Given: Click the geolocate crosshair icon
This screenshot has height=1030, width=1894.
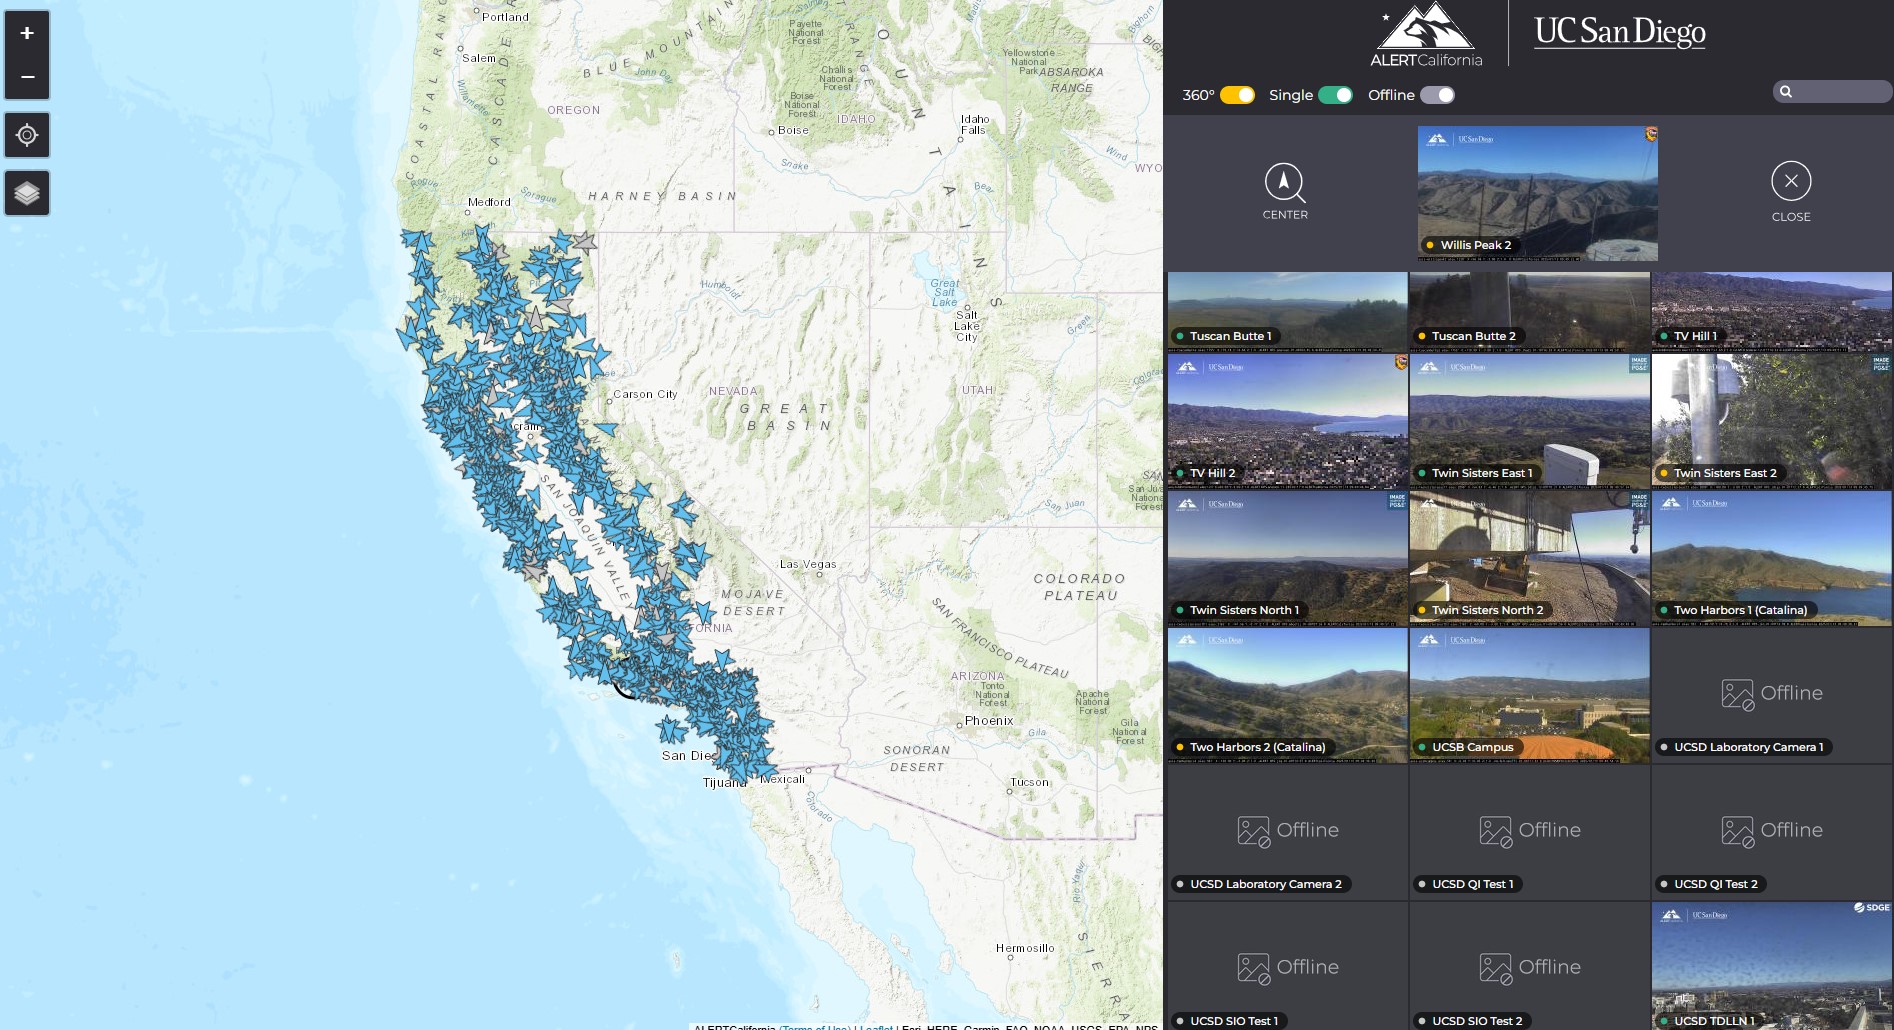Looking at the screenshot, I should pyautogui.click(x=27, y=135).
